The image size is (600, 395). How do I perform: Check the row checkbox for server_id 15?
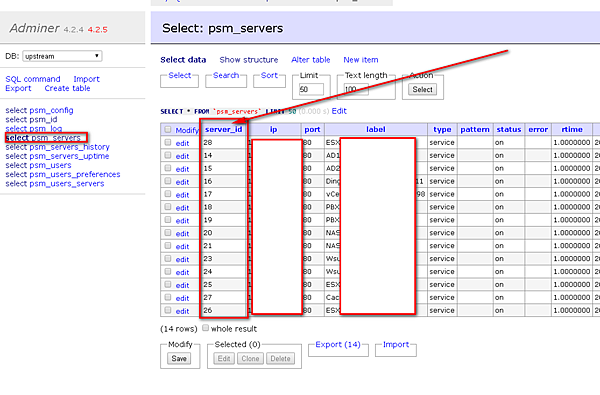(x=168, y=168)
